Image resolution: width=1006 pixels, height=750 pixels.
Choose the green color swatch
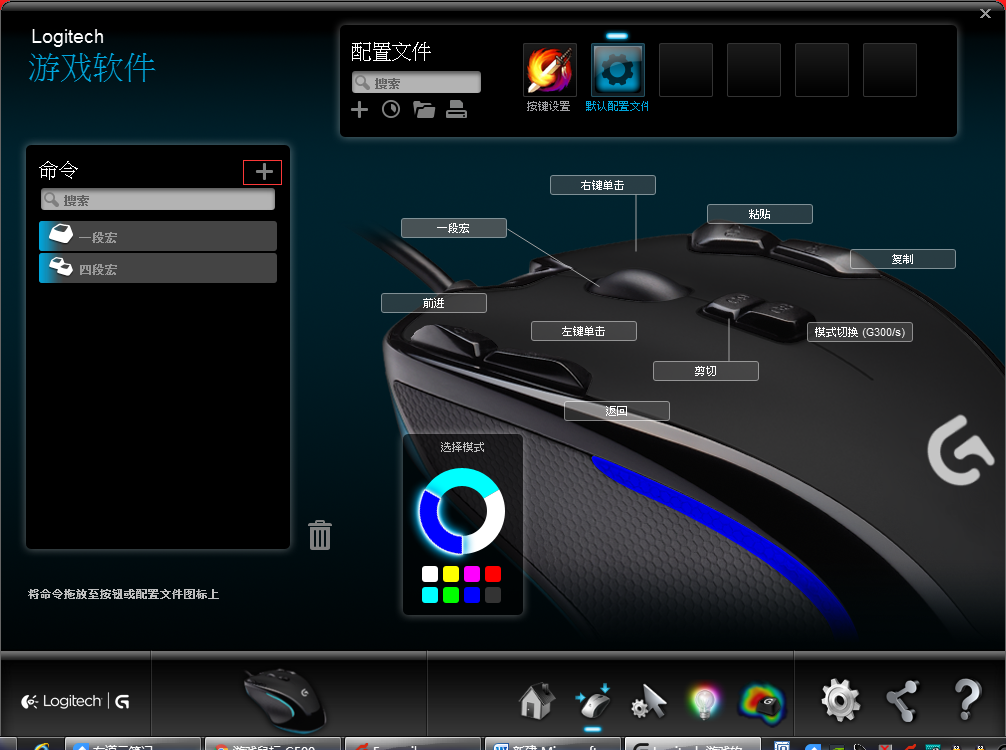pos(451,595)
